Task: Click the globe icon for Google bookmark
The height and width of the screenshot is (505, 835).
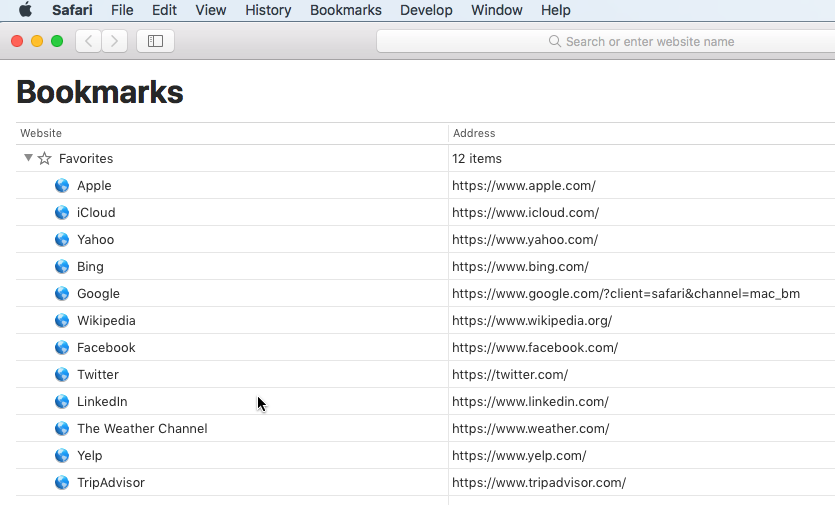Action: point(62,294)
